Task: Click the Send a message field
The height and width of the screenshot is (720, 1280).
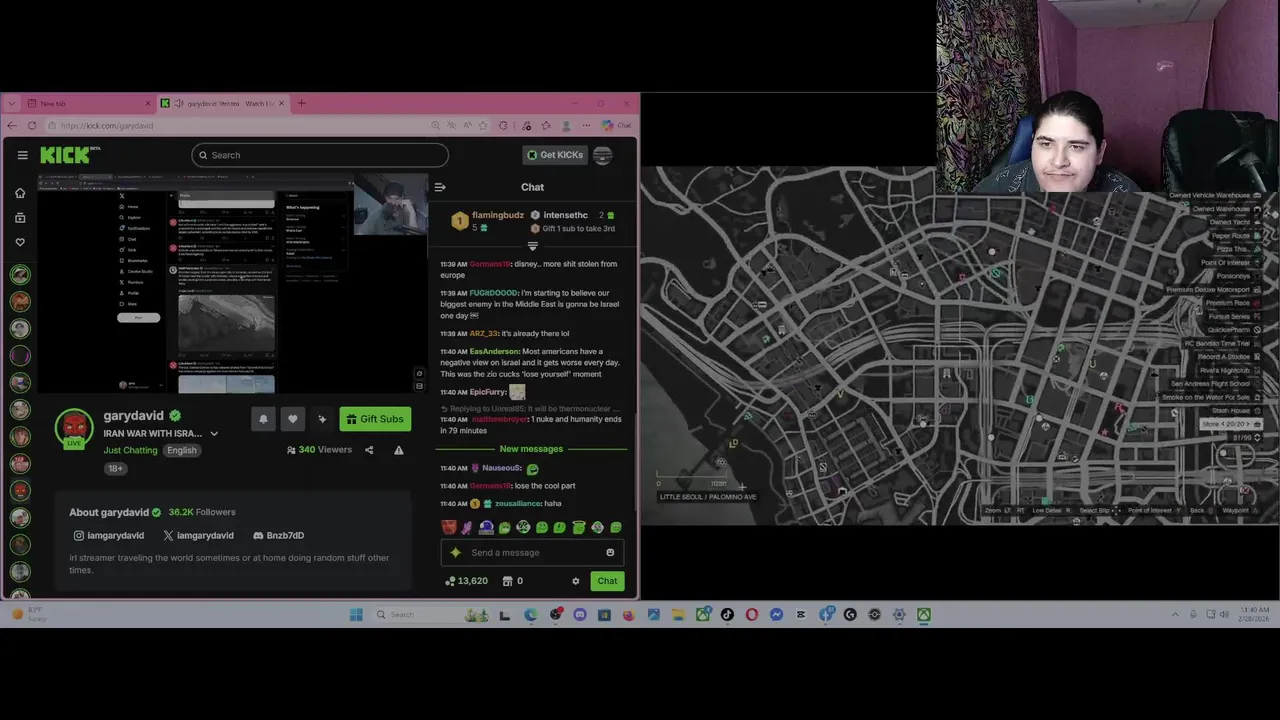Action: click(532, 553)
